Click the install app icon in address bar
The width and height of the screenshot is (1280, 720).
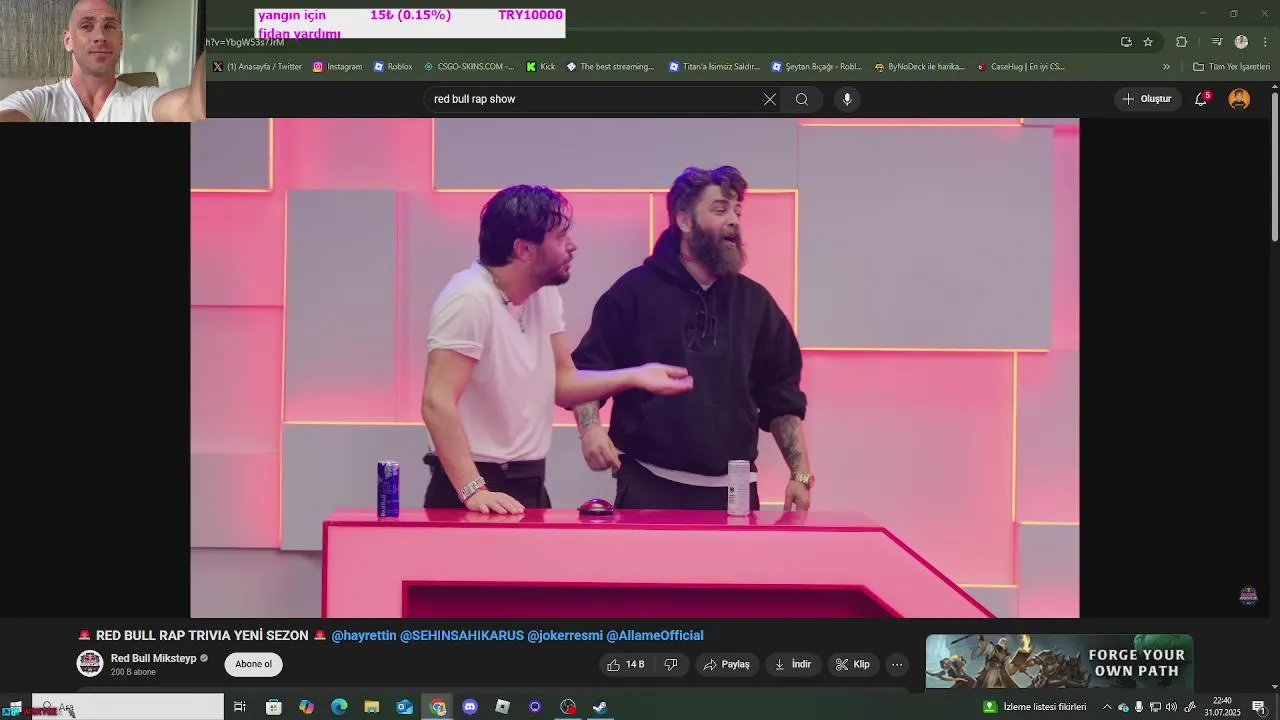click(x=1126, y=42)
